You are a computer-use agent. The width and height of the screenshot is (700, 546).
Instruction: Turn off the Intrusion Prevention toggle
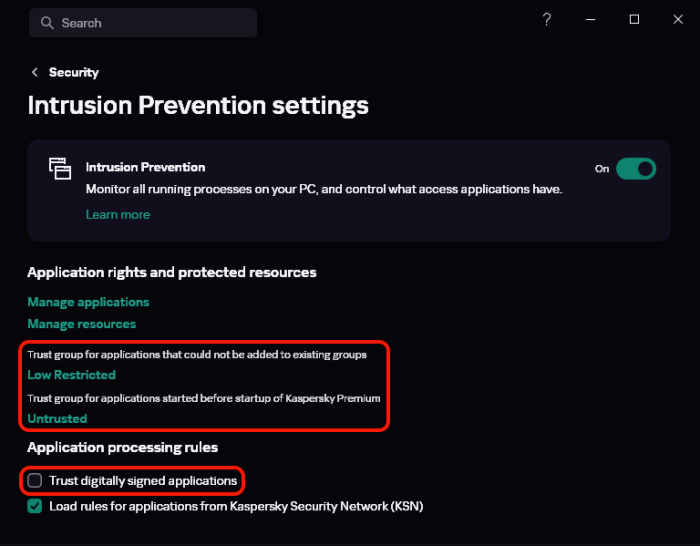tap(636, 169)
